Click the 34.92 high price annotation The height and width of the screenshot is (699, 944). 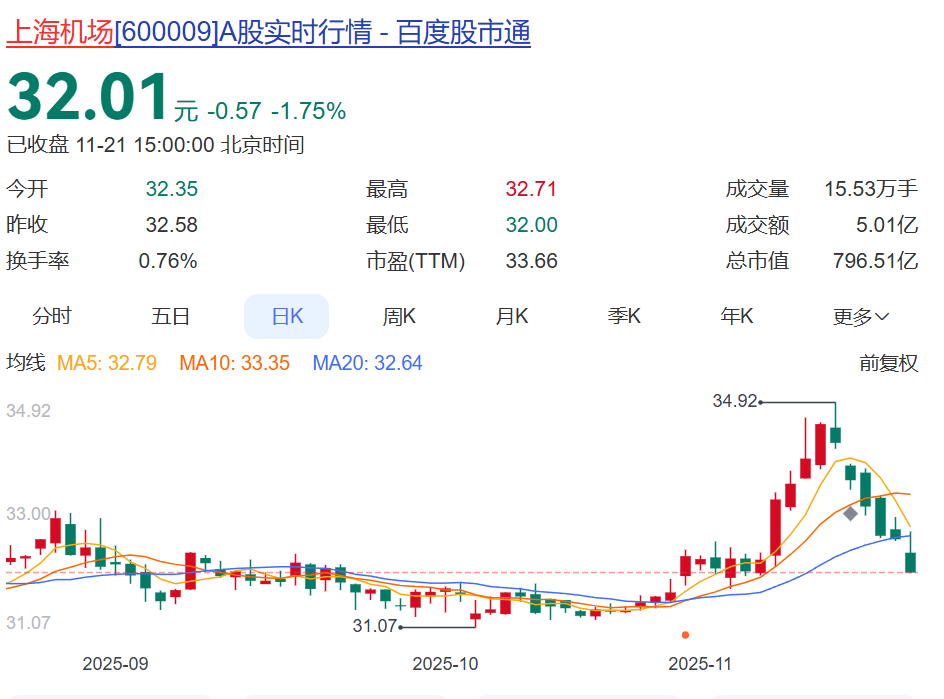(734, 401)
